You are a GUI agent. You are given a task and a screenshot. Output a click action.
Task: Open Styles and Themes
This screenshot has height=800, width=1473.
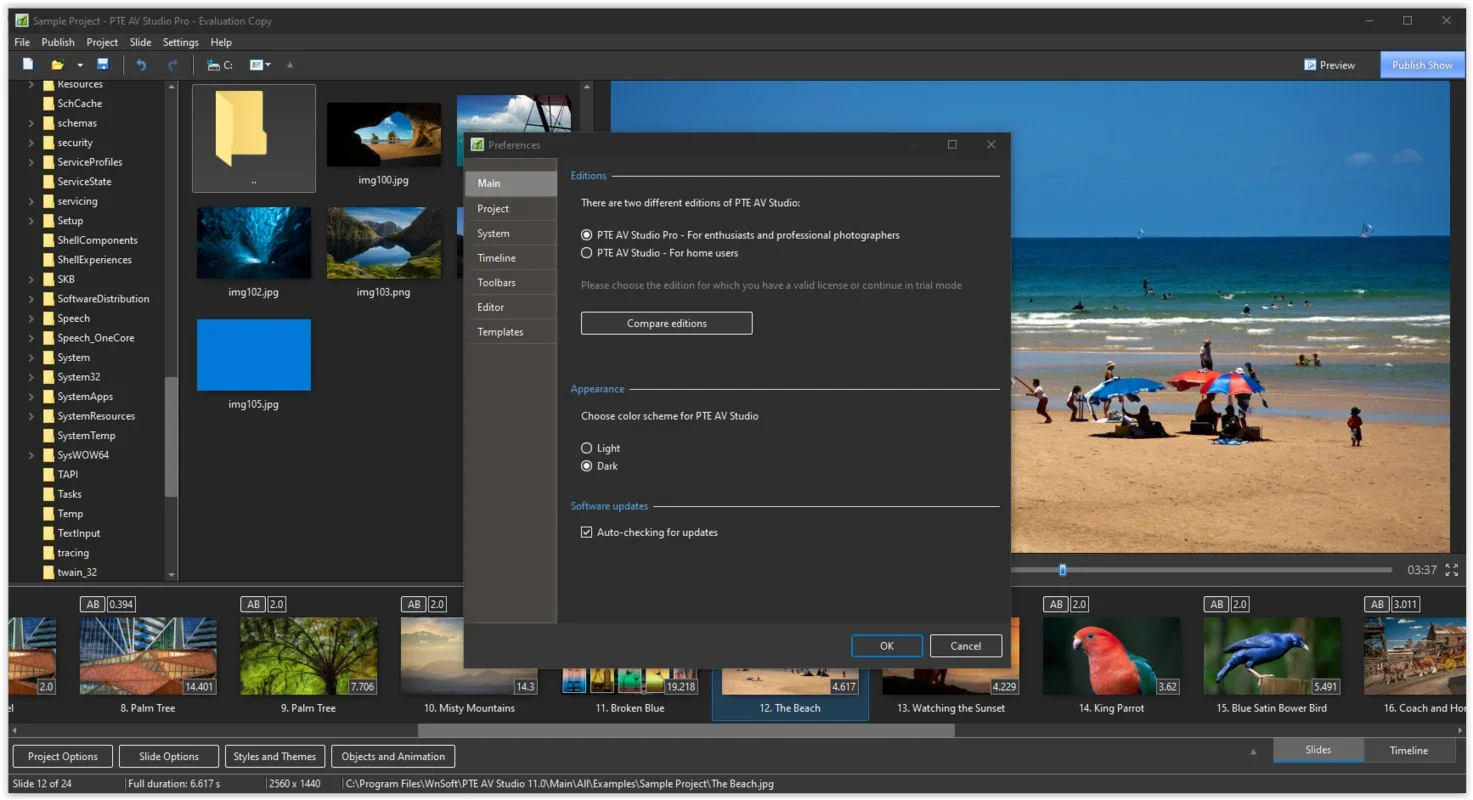[x=275, y=757]
